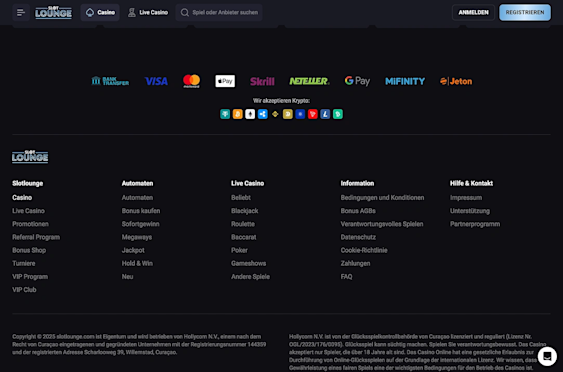
Task: Open Verantwortungsvolles Spielen link
Action: 382,224
